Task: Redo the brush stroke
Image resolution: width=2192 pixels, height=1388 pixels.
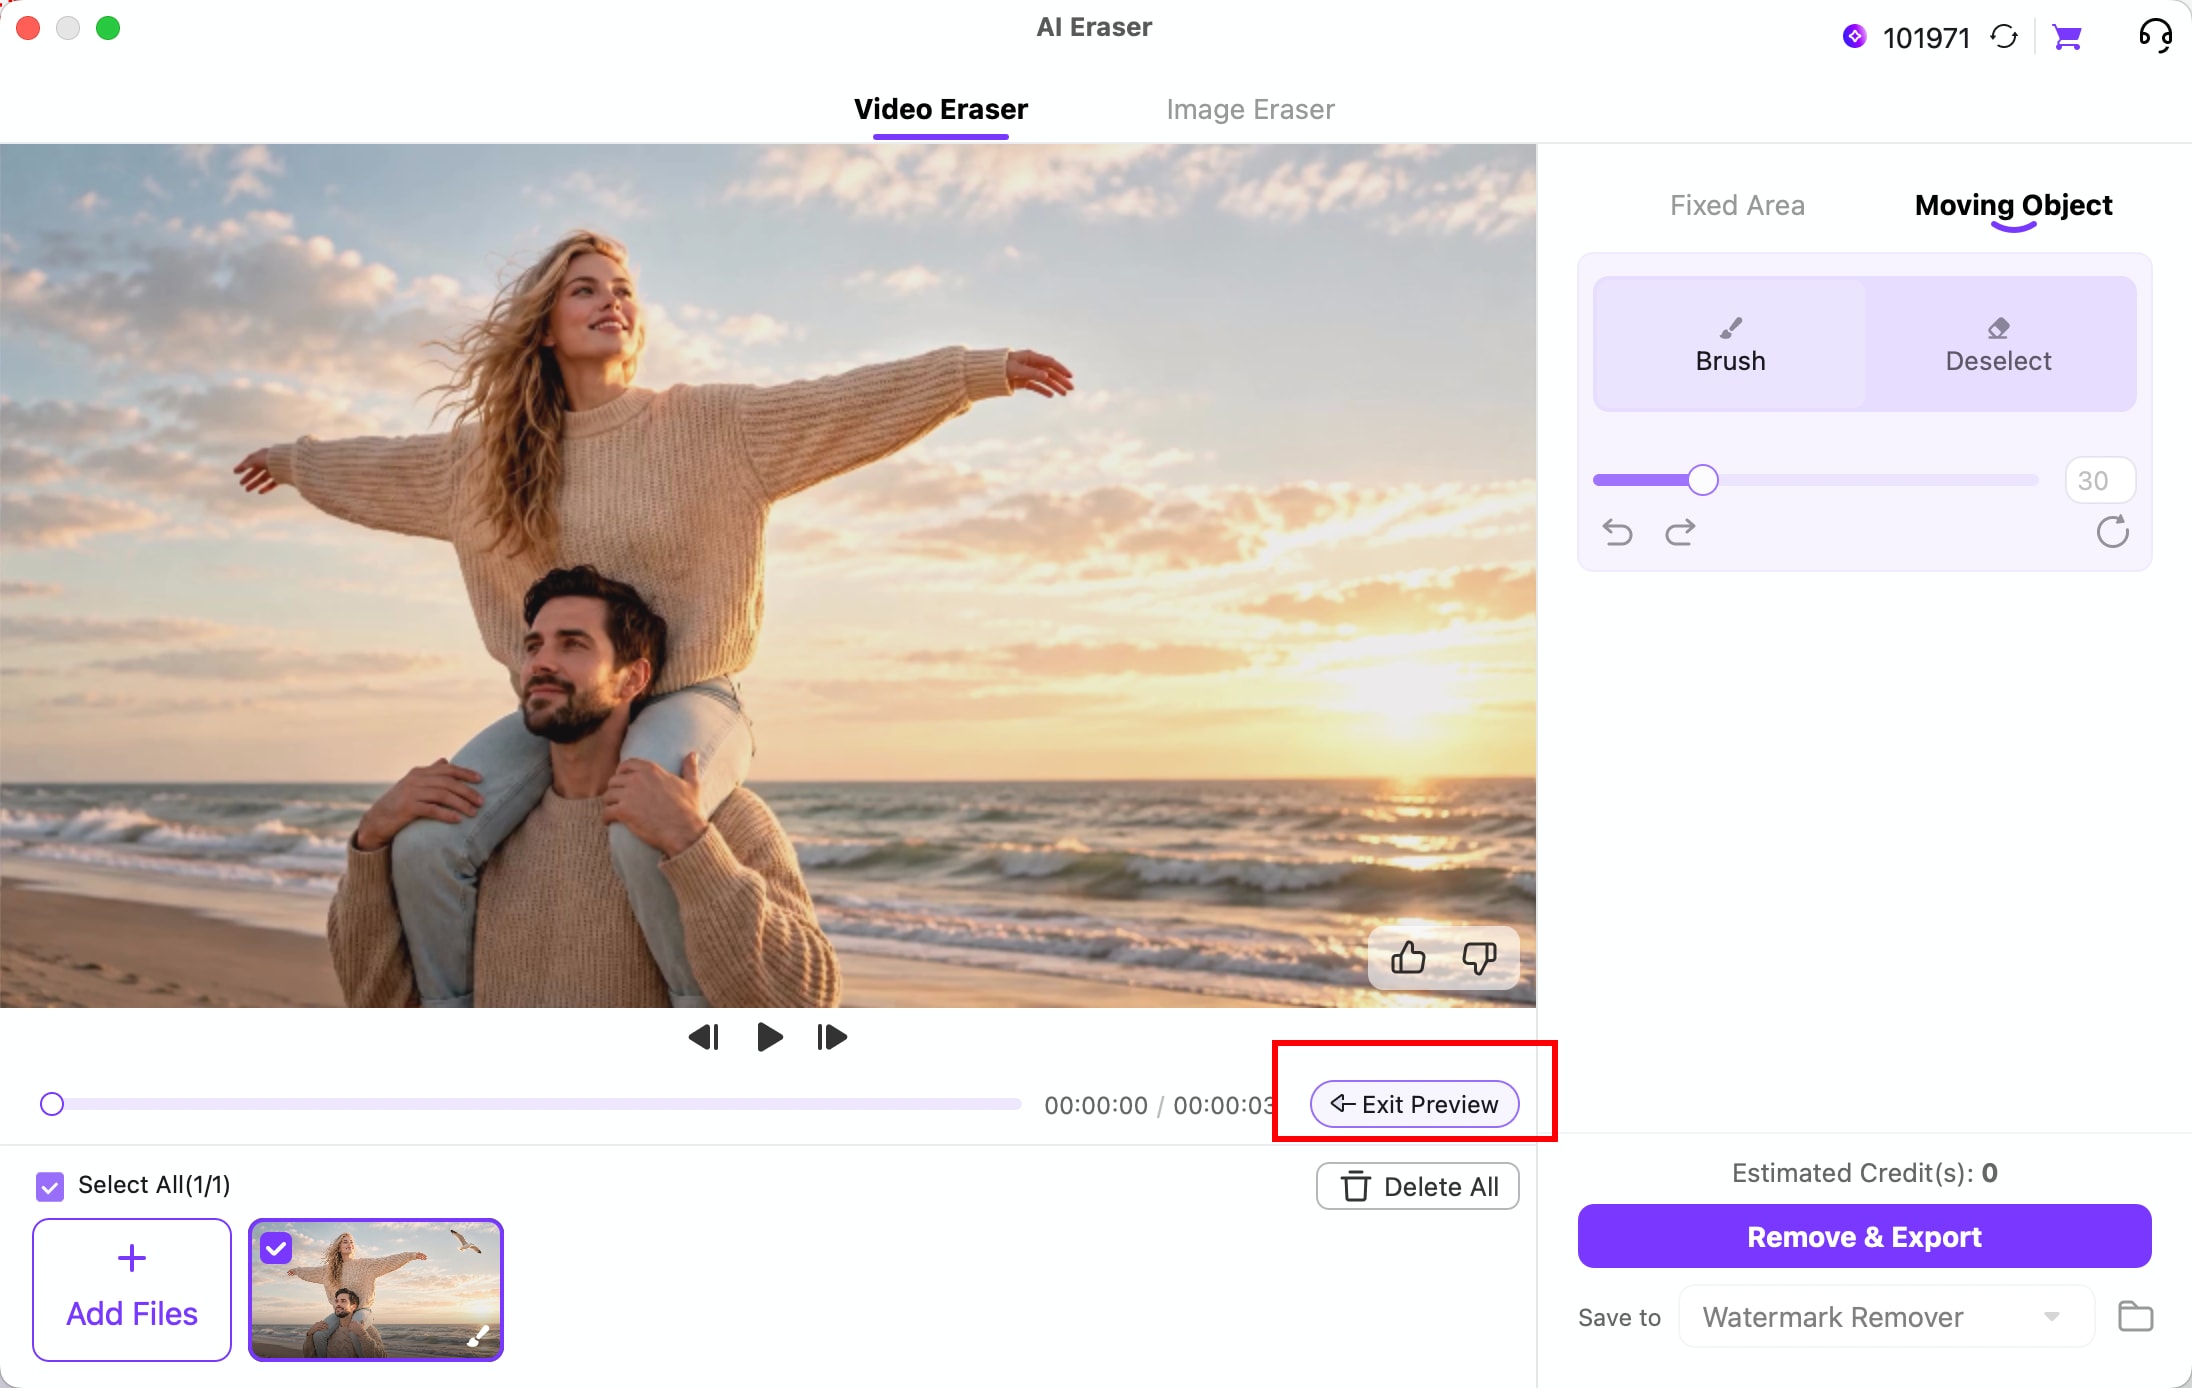Action: pyautogui.click(x=1680, y=532)
